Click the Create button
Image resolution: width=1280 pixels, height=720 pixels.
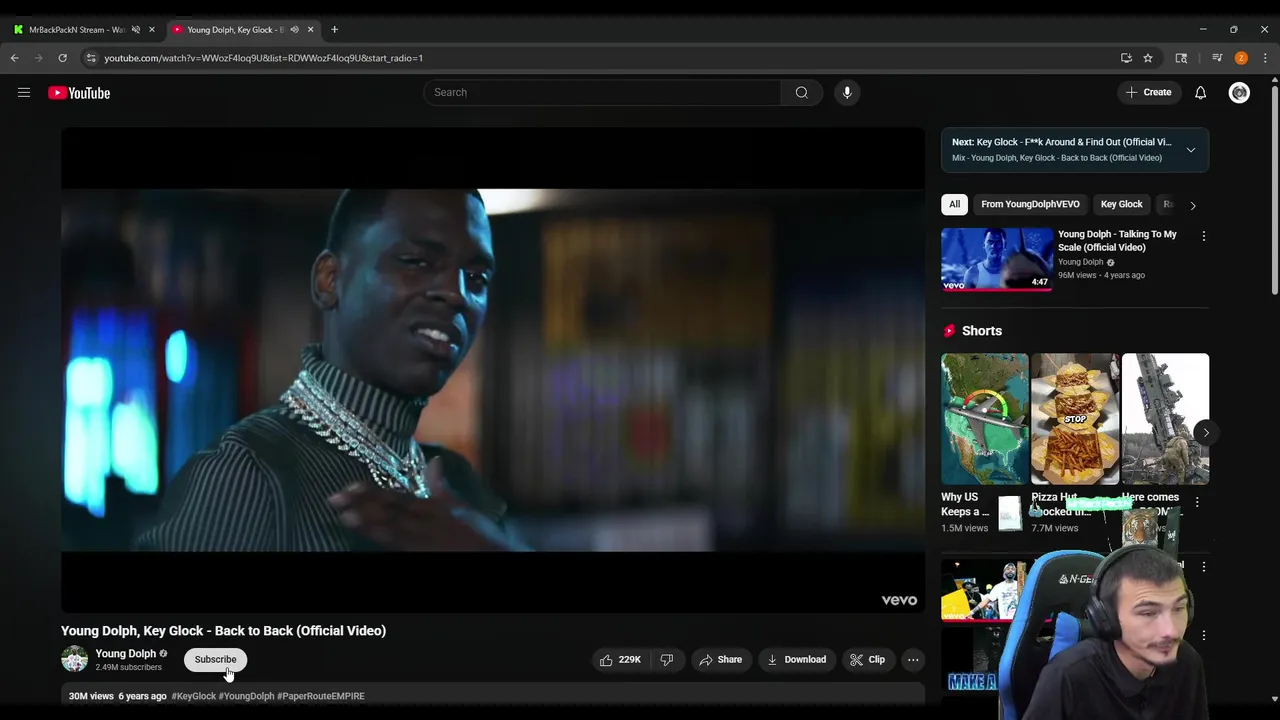click(x=1148, y=93)
